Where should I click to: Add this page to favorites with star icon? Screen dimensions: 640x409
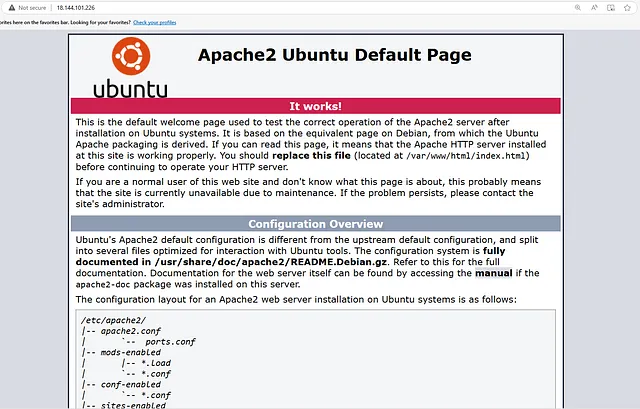pyautogui.click(x=627, y=8)
